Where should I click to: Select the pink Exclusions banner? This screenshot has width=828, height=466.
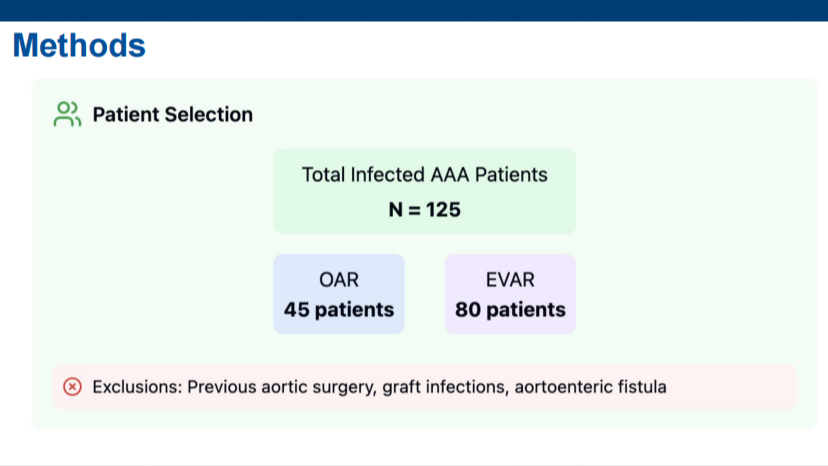(425, 387)
